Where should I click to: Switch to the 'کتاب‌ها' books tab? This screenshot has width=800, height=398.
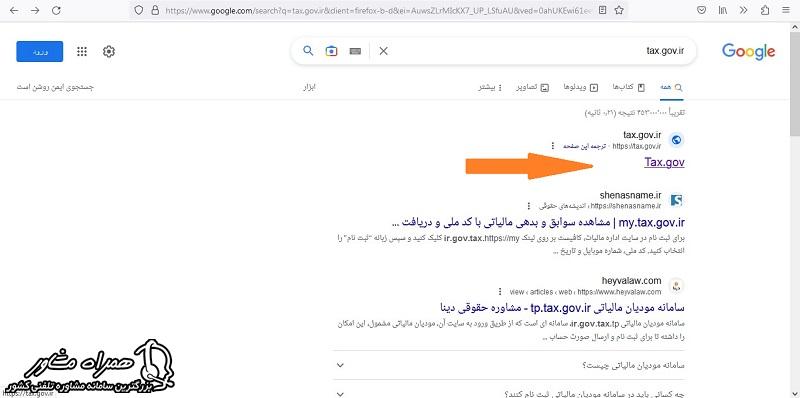click(629, 87)
